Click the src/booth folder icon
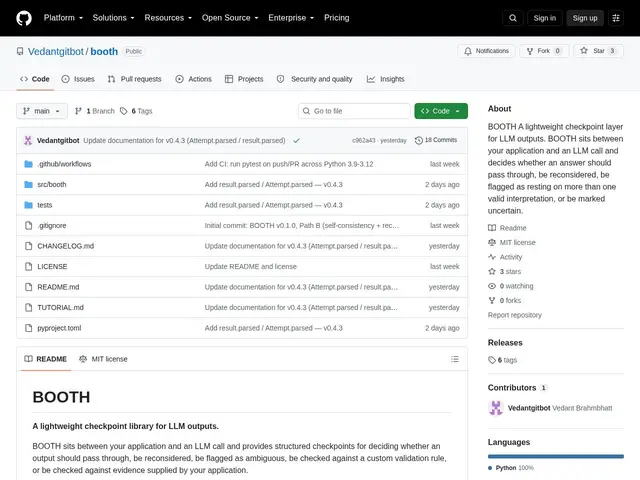640x480 pixels. point(28,184)
